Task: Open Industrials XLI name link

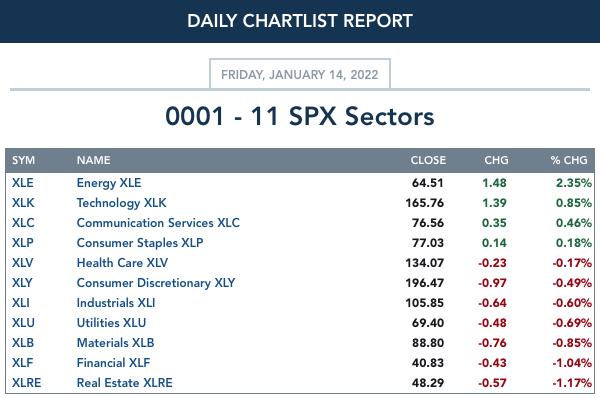Action: 116,303
